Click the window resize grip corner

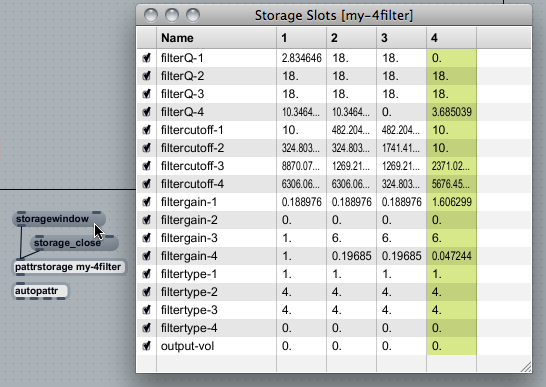click(526, 367)
